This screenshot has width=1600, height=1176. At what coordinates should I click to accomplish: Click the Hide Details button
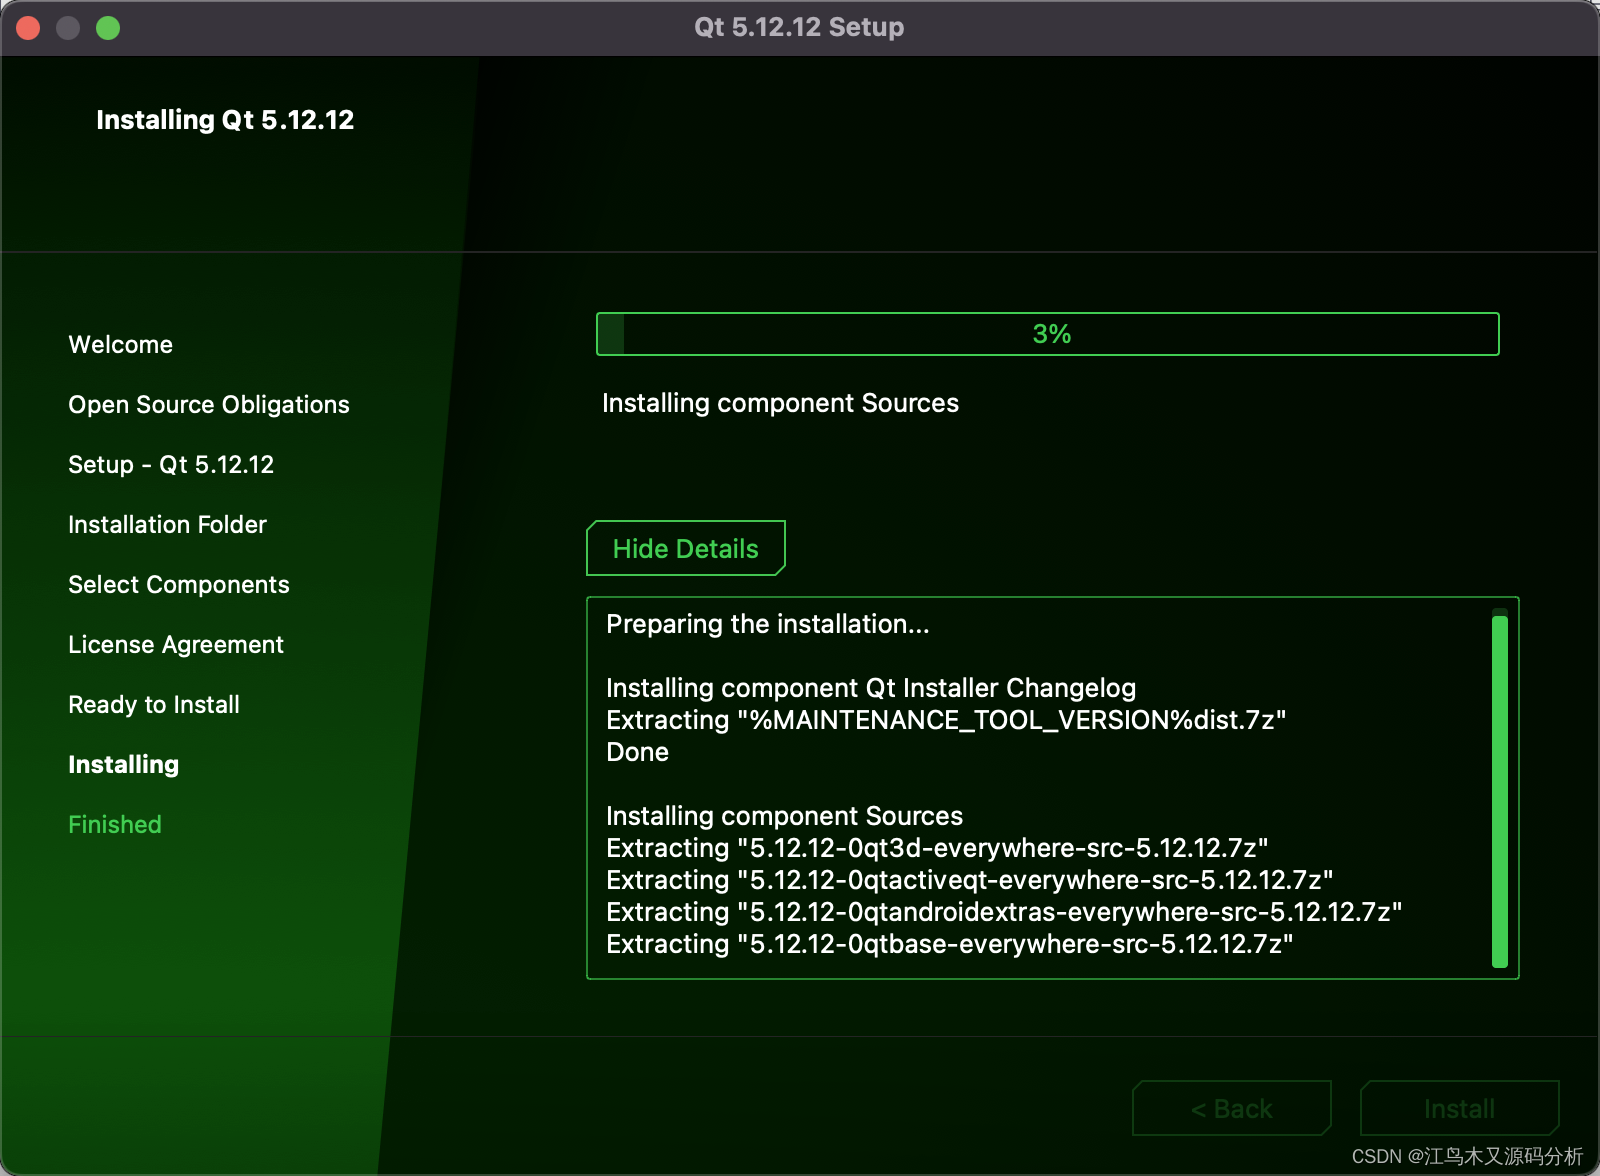[685, 548]
